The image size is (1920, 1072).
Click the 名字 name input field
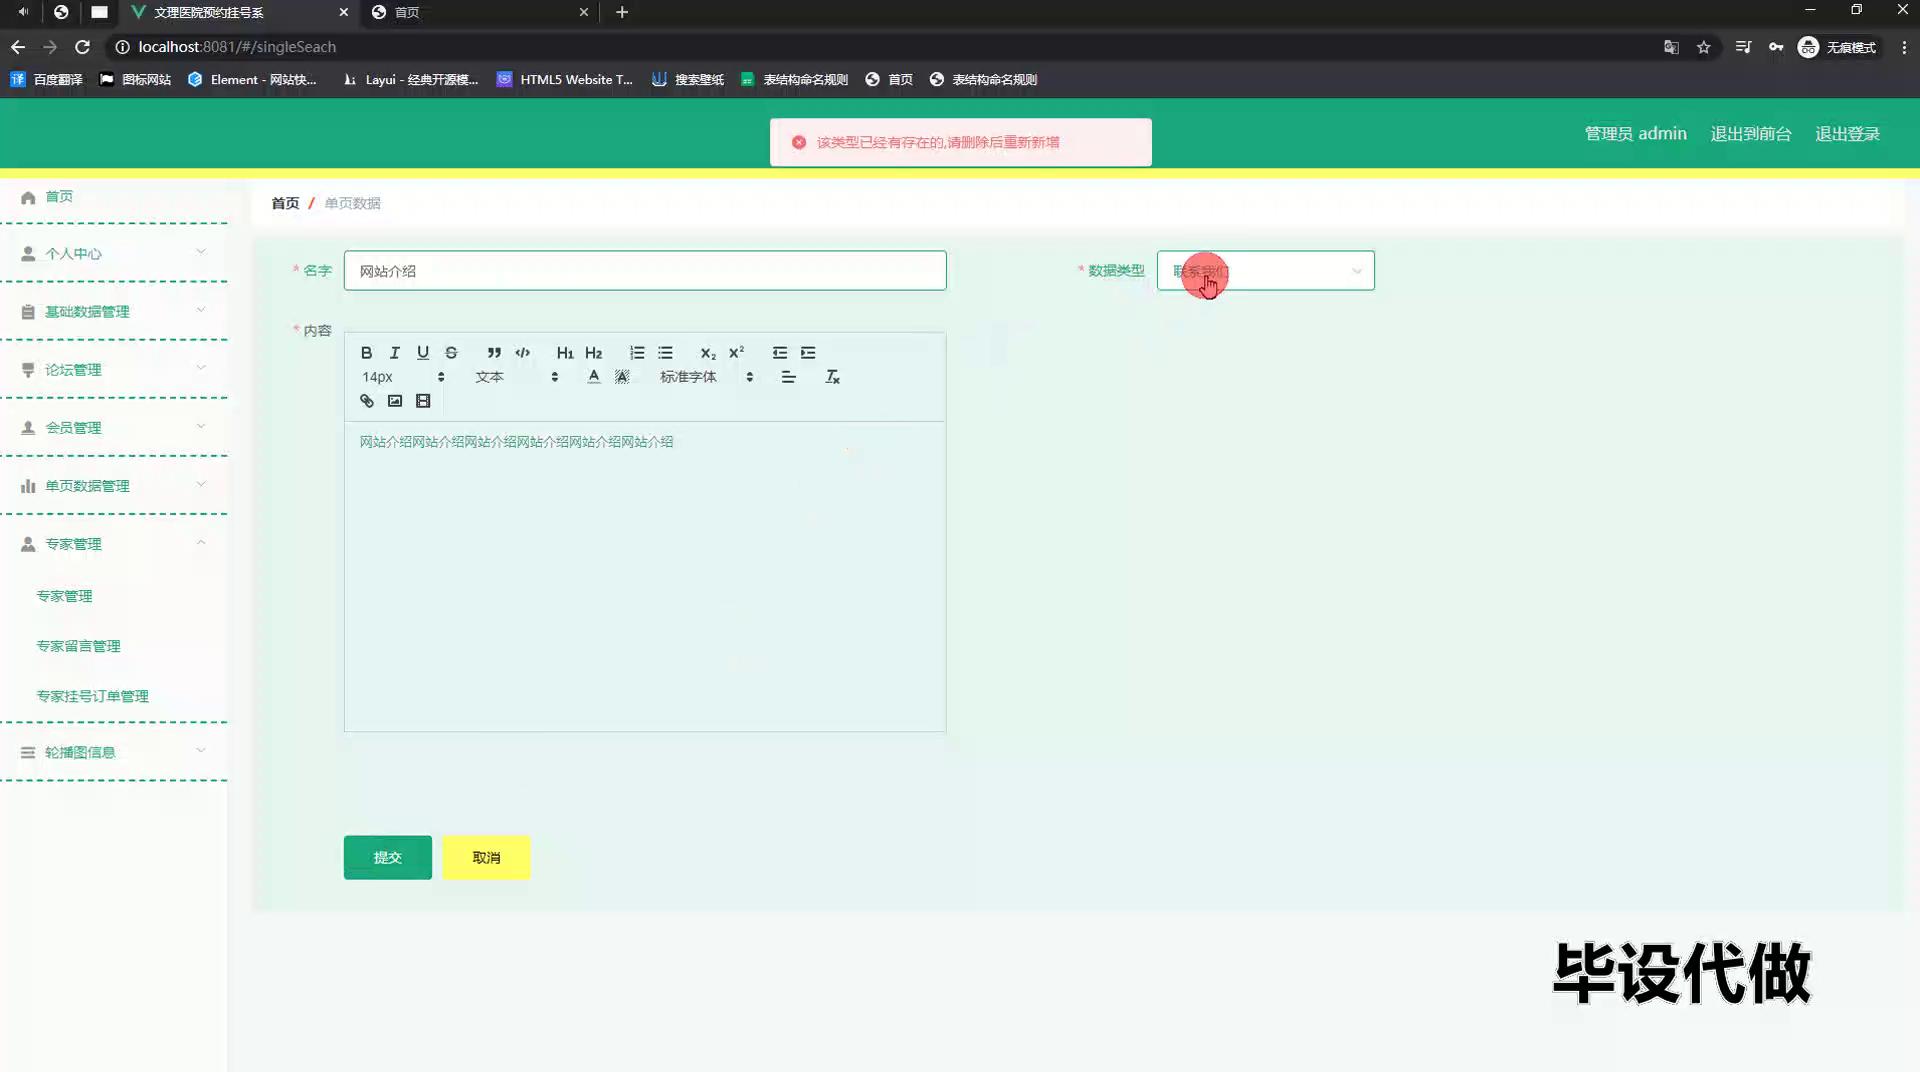644,271
